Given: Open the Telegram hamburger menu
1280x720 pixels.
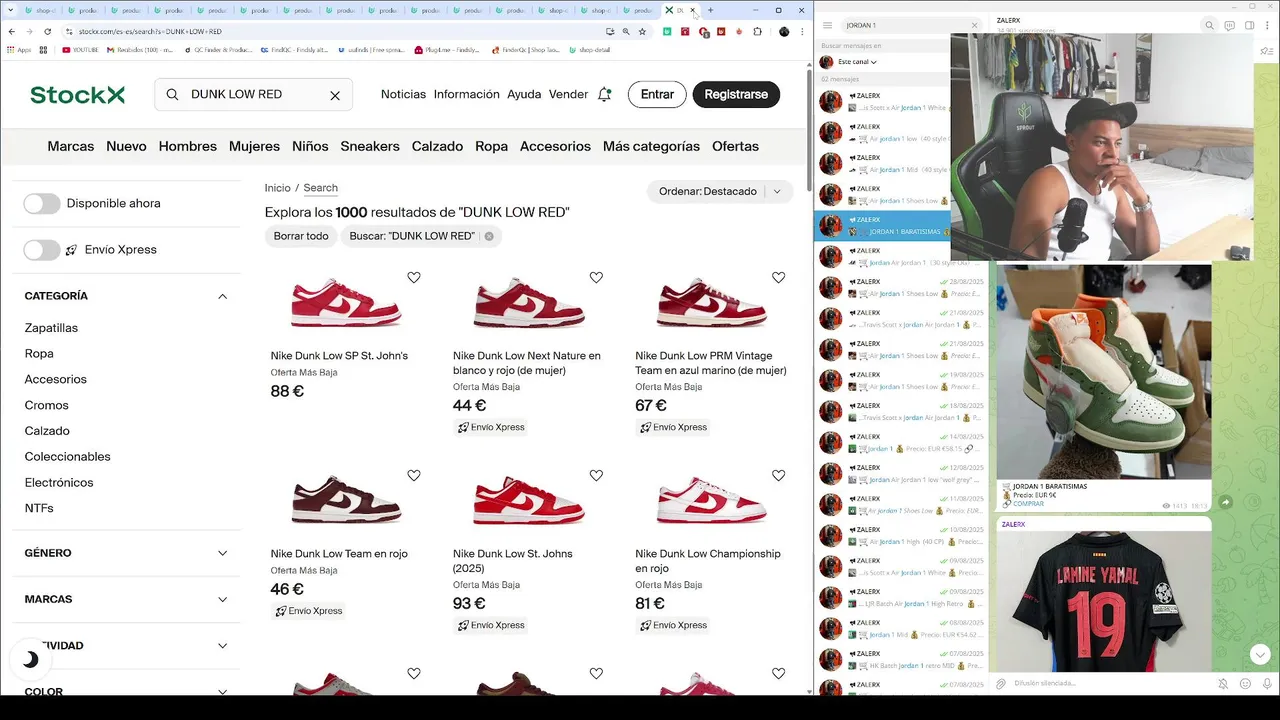Looking at the screenshot, I should pos(827,25).
